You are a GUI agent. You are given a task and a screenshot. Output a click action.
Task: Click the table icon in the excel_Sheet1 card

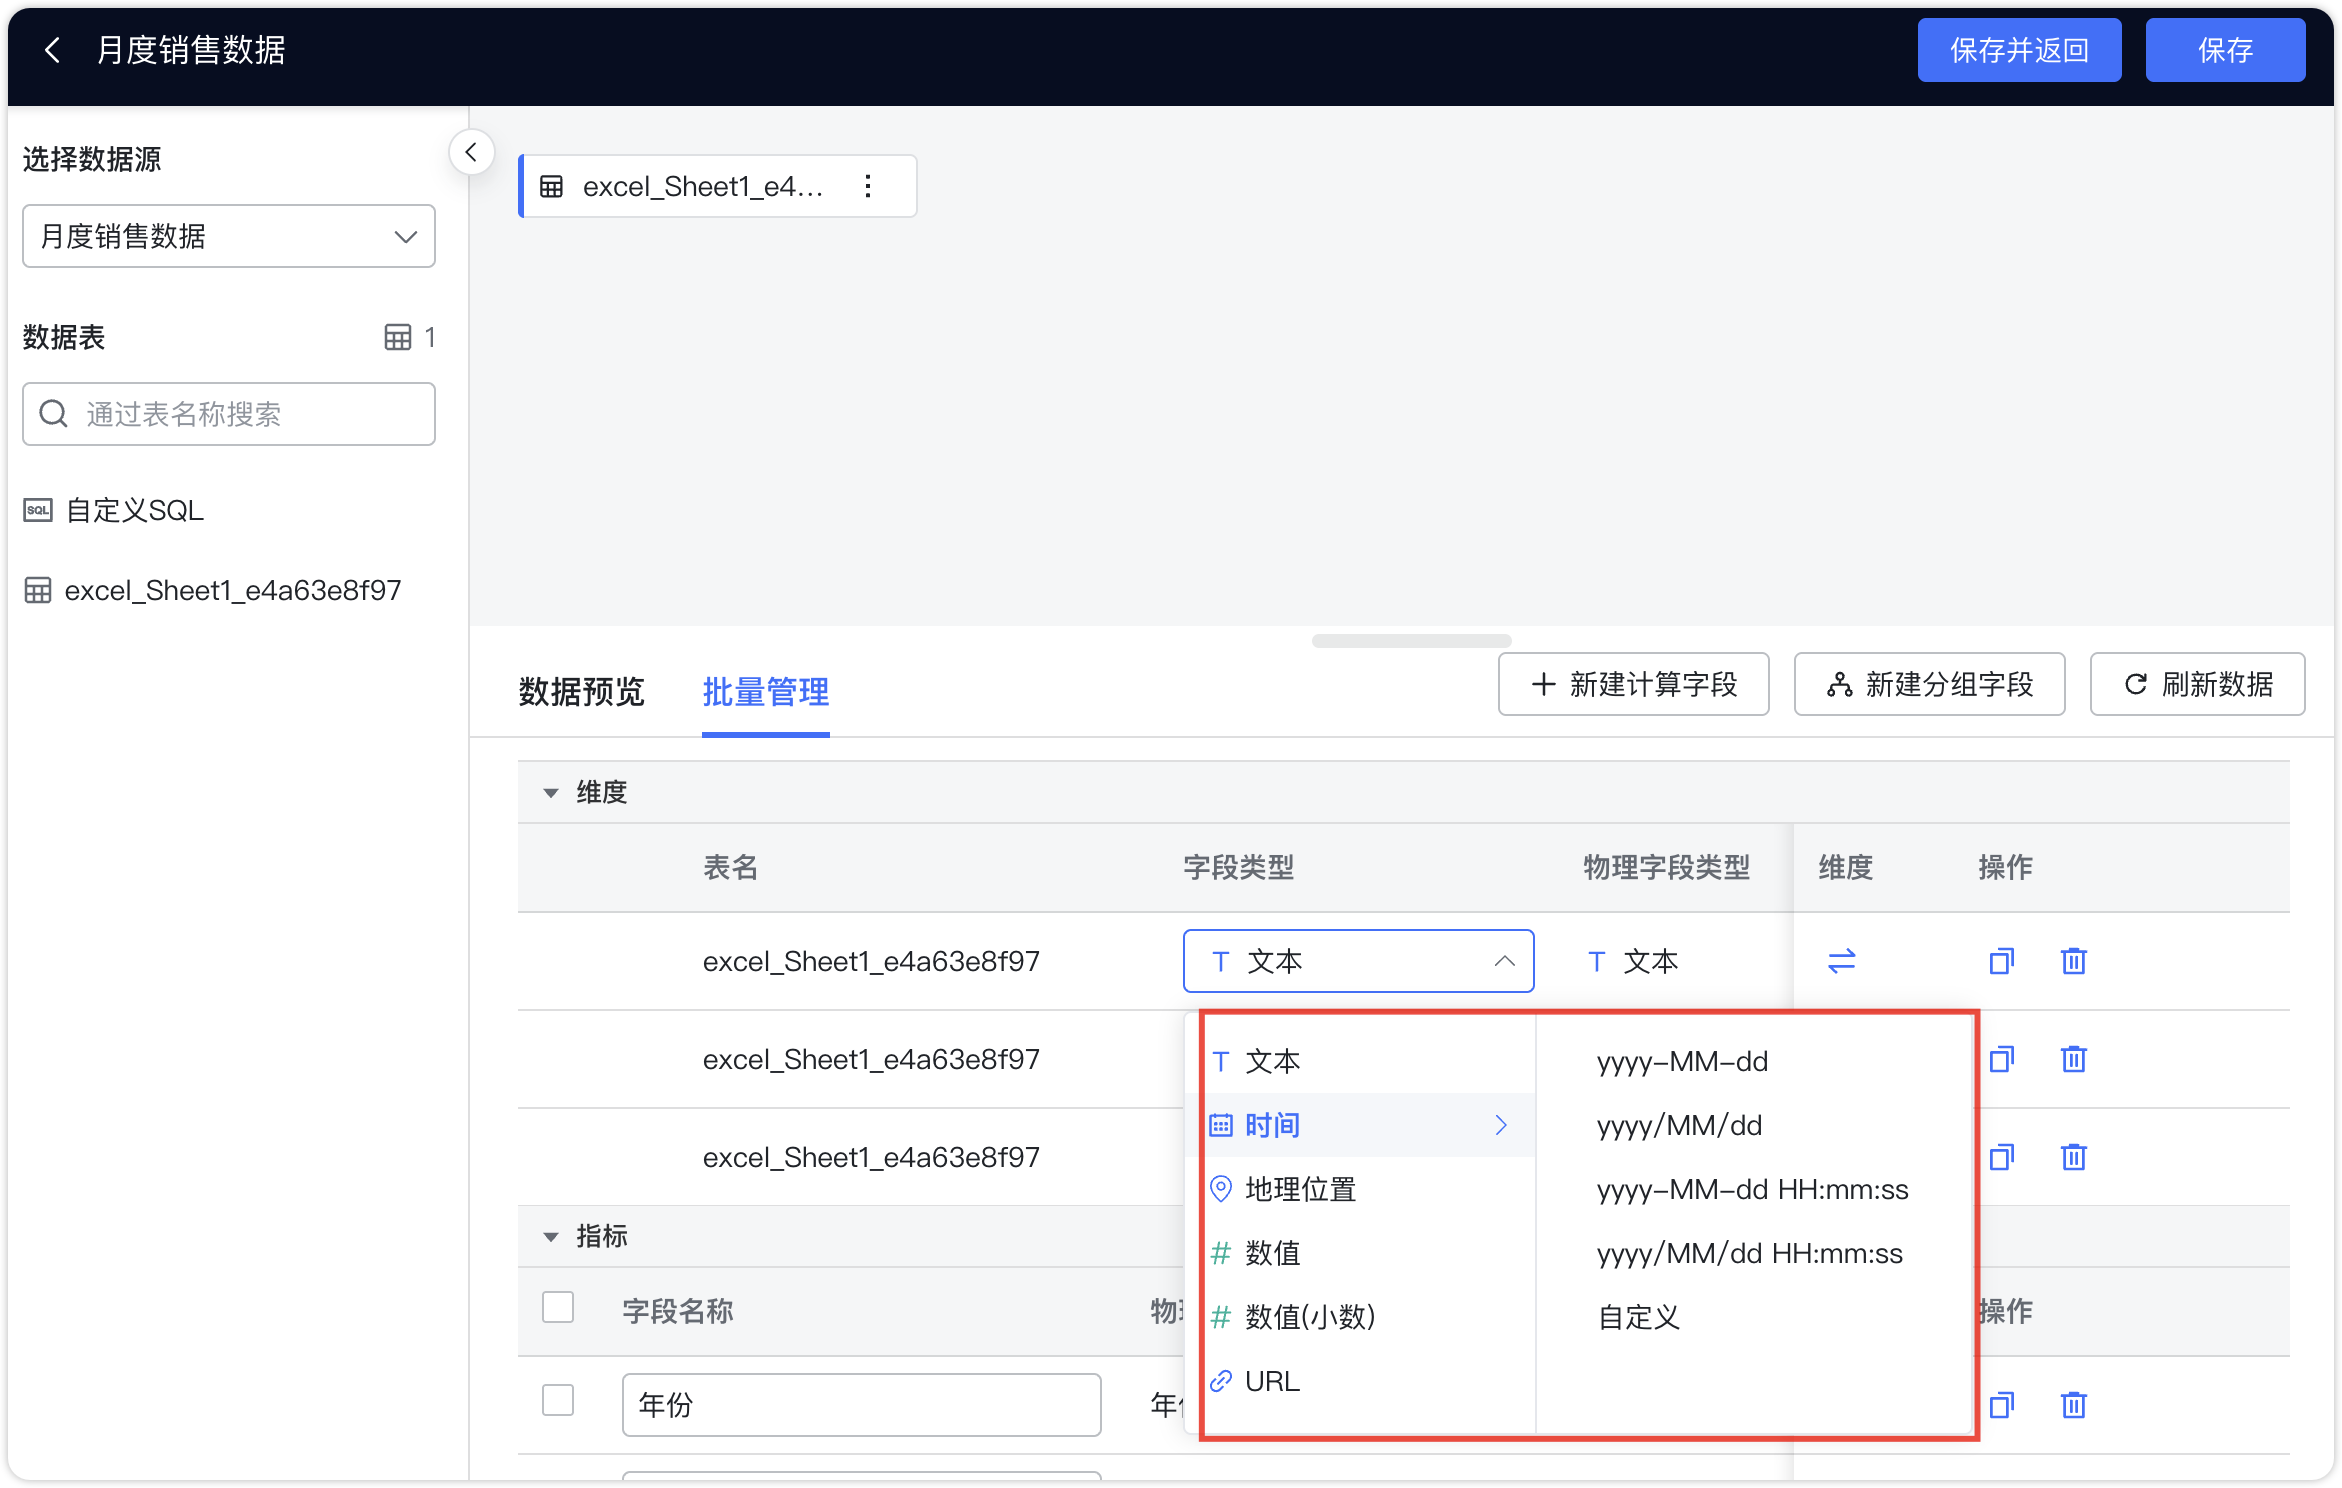click(x=551, y=187)
